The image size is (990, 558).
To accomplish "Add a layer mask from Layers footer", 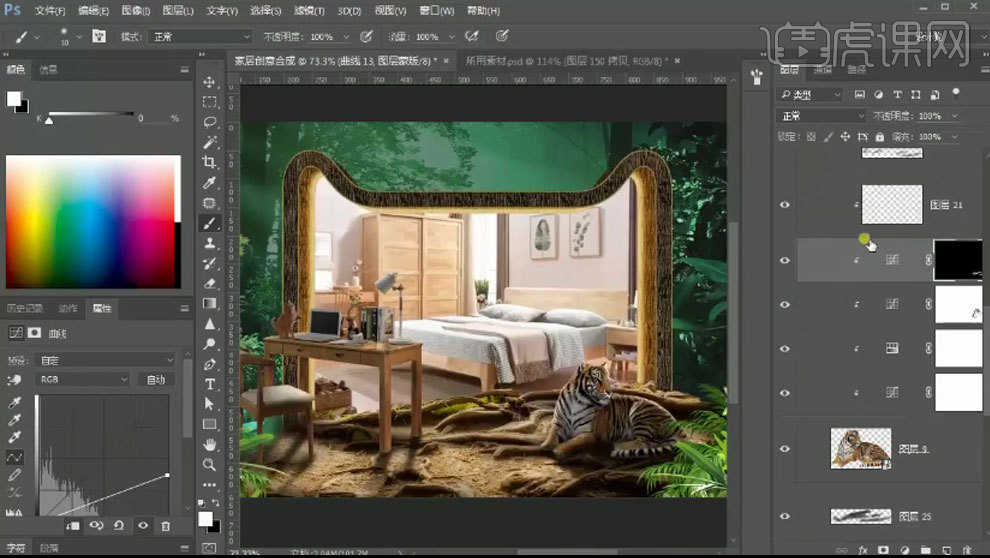I will (883, 550).
